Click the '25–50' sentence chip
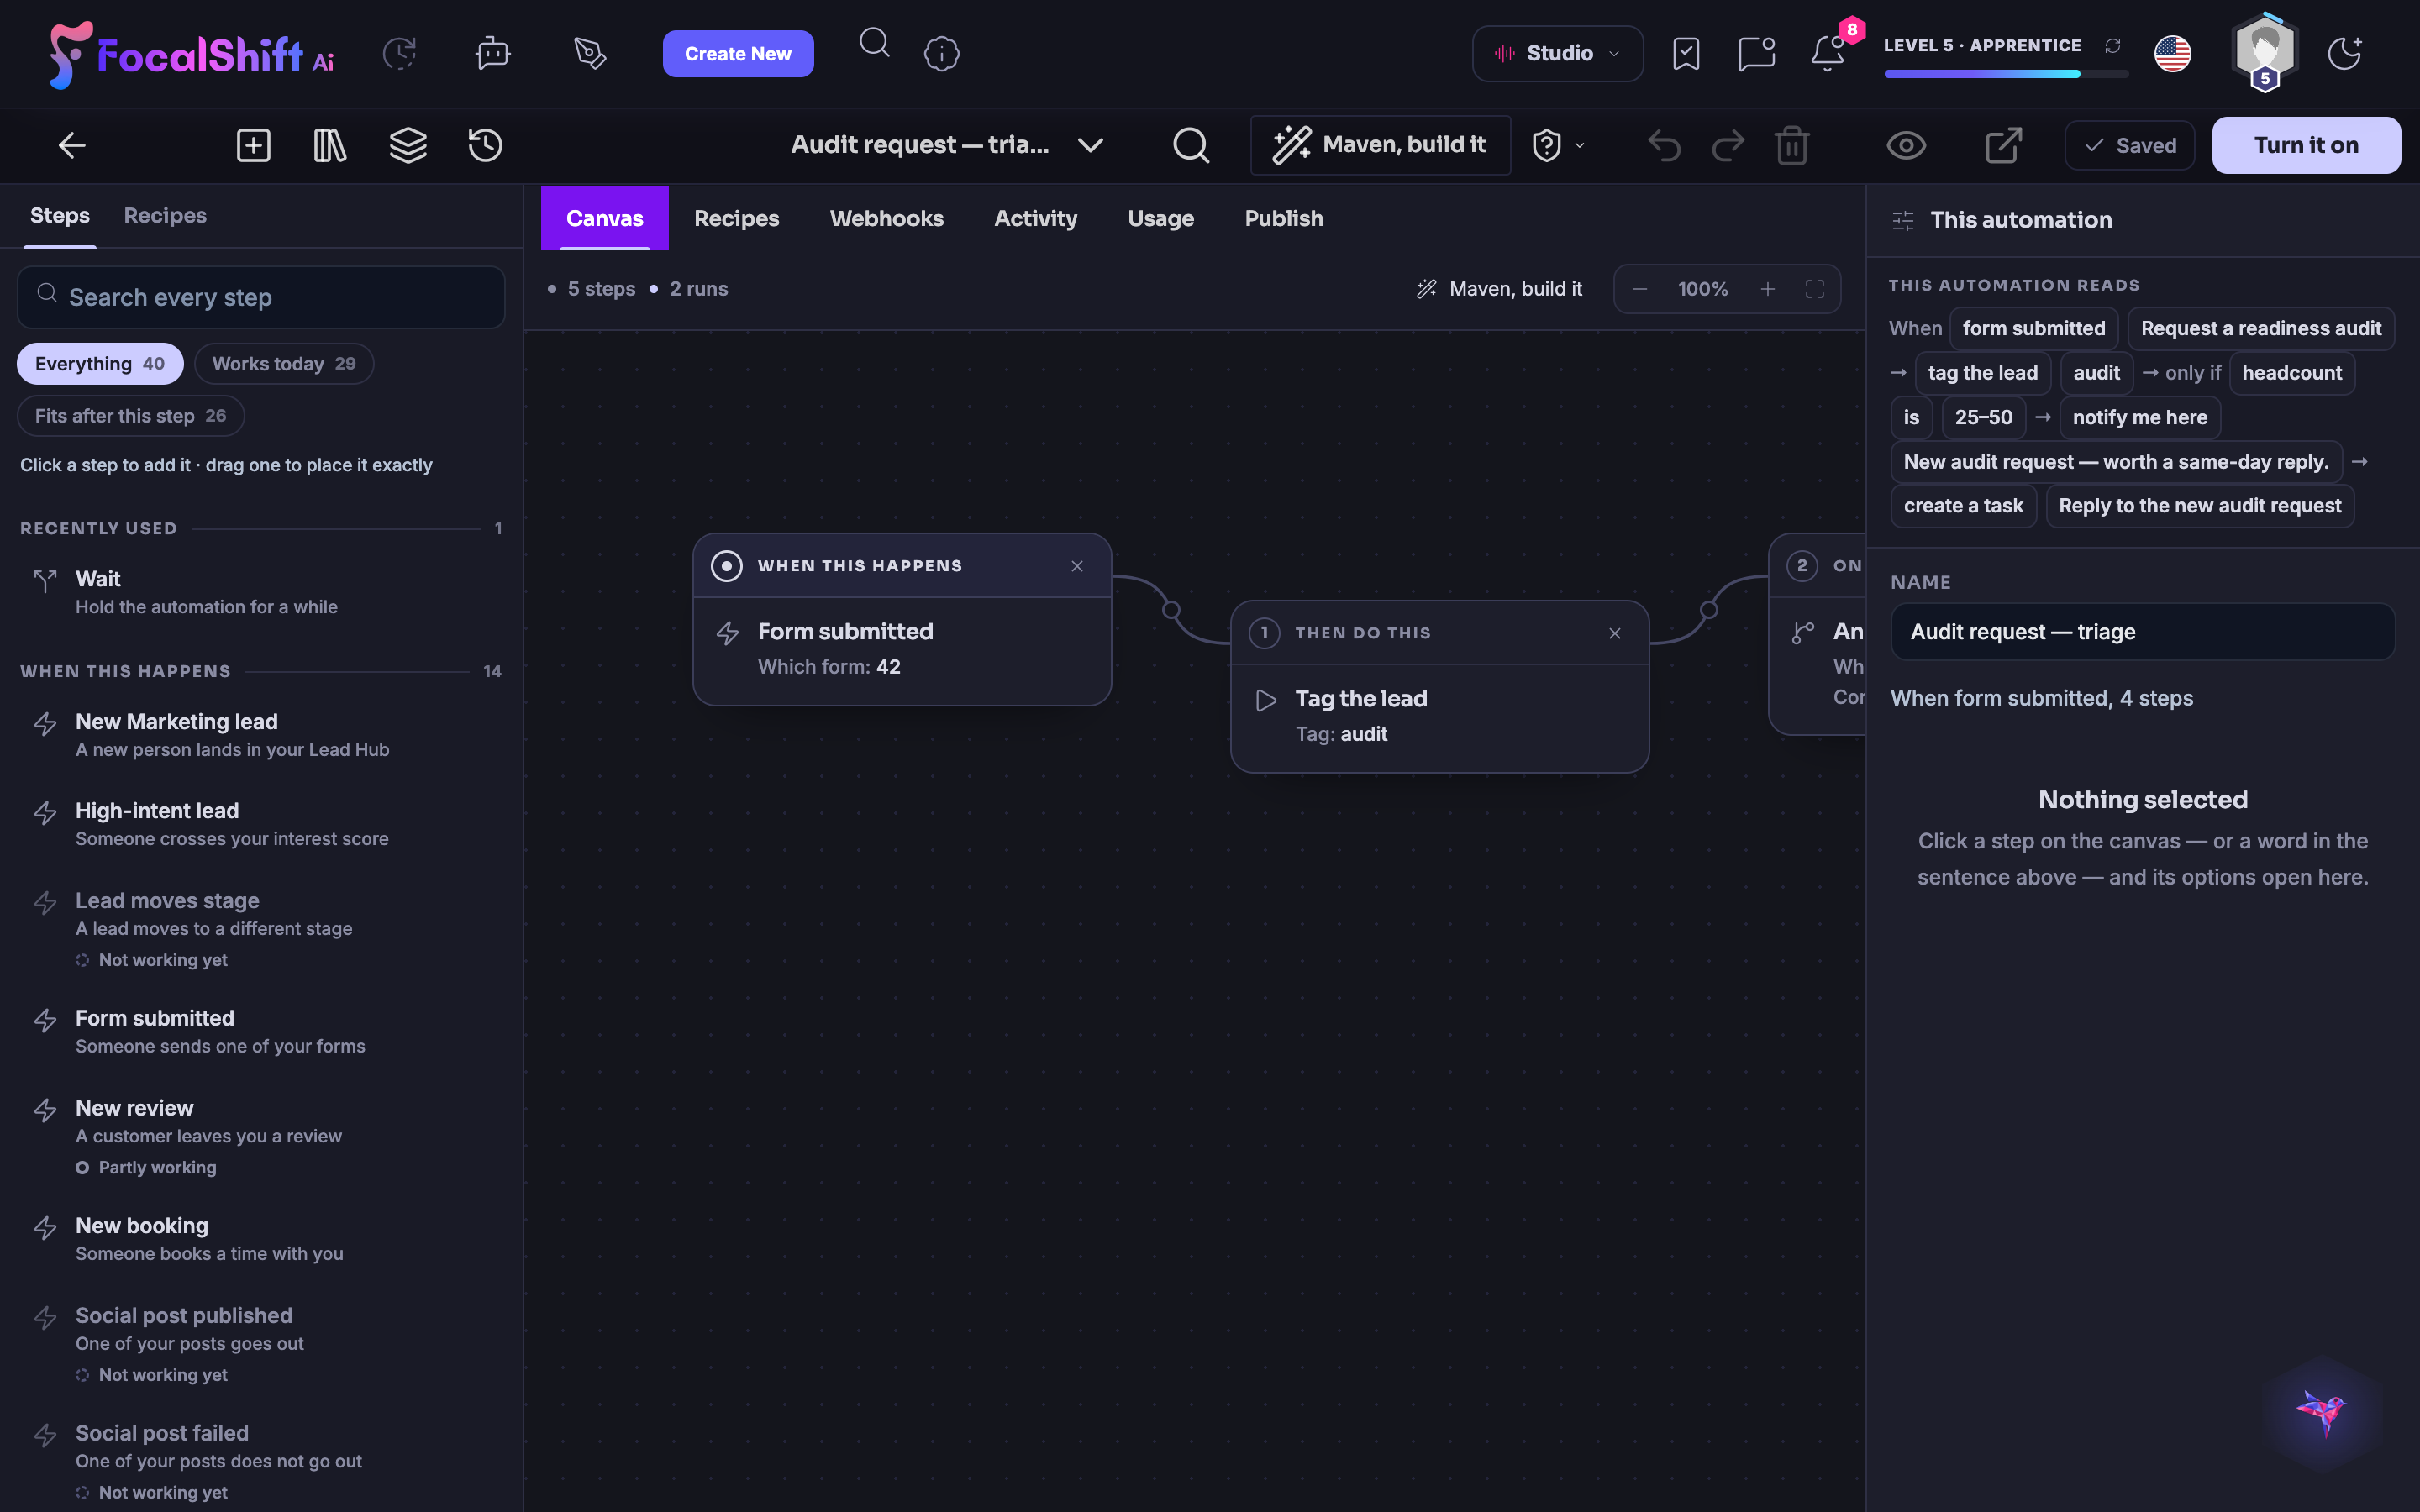The width and height of the screenshot is (2420, 1512). click(x=1983, y=417)
